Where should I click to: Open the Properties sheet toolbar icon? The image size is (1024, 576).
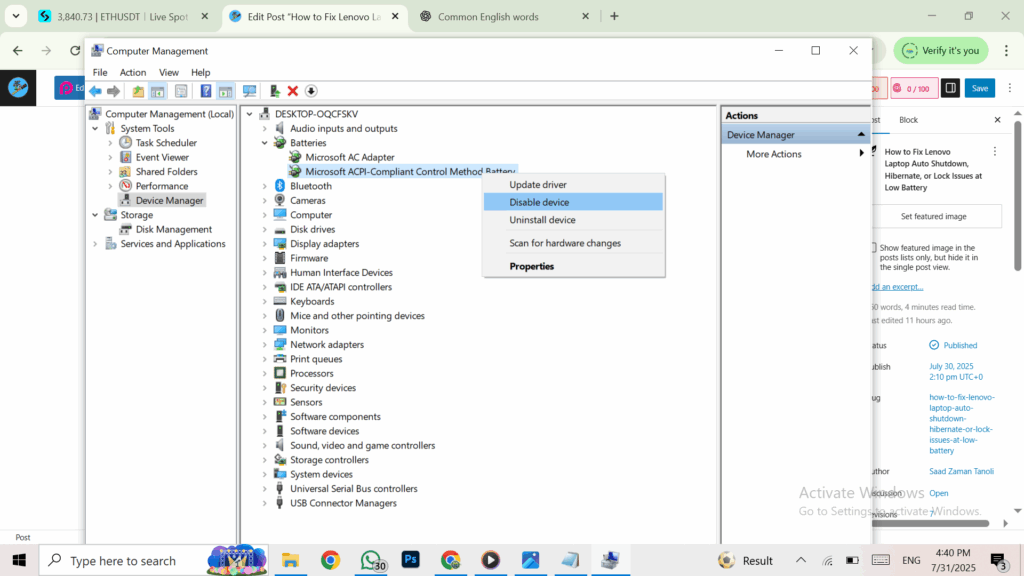click(x=181, y=91)
